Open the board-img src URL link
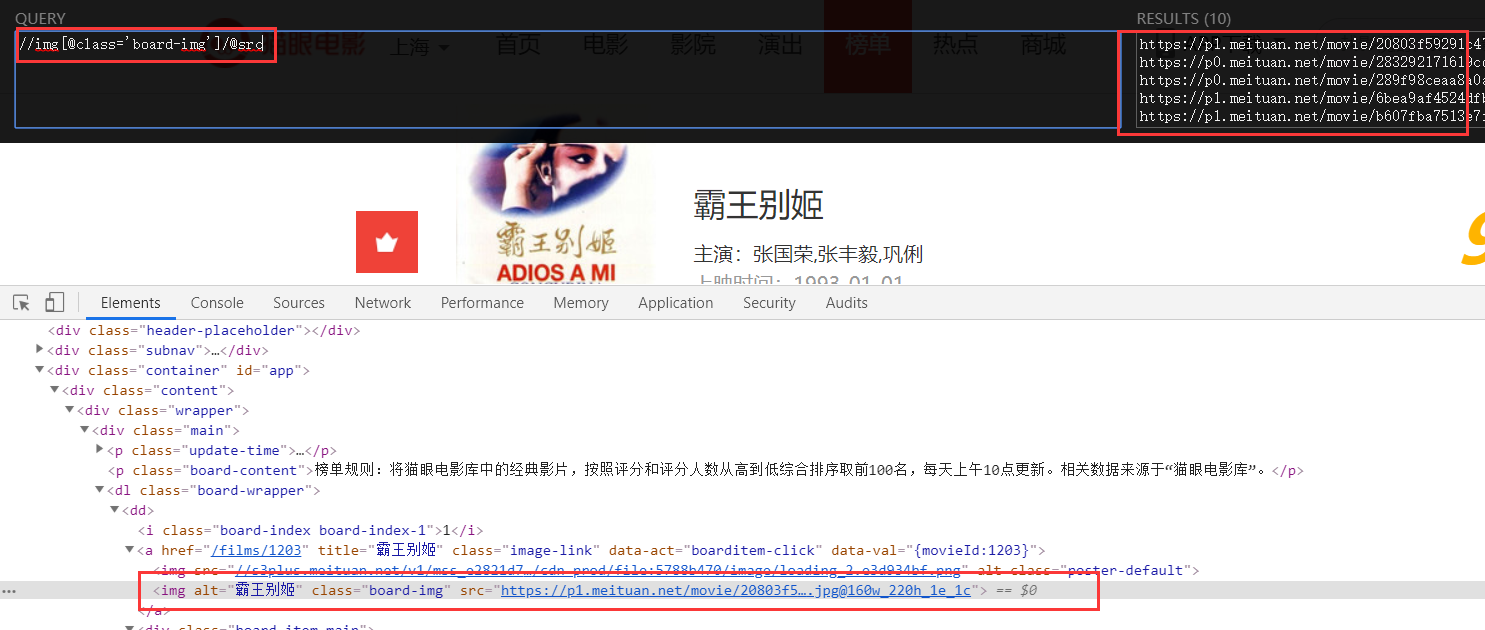 [x=736, y=590]
